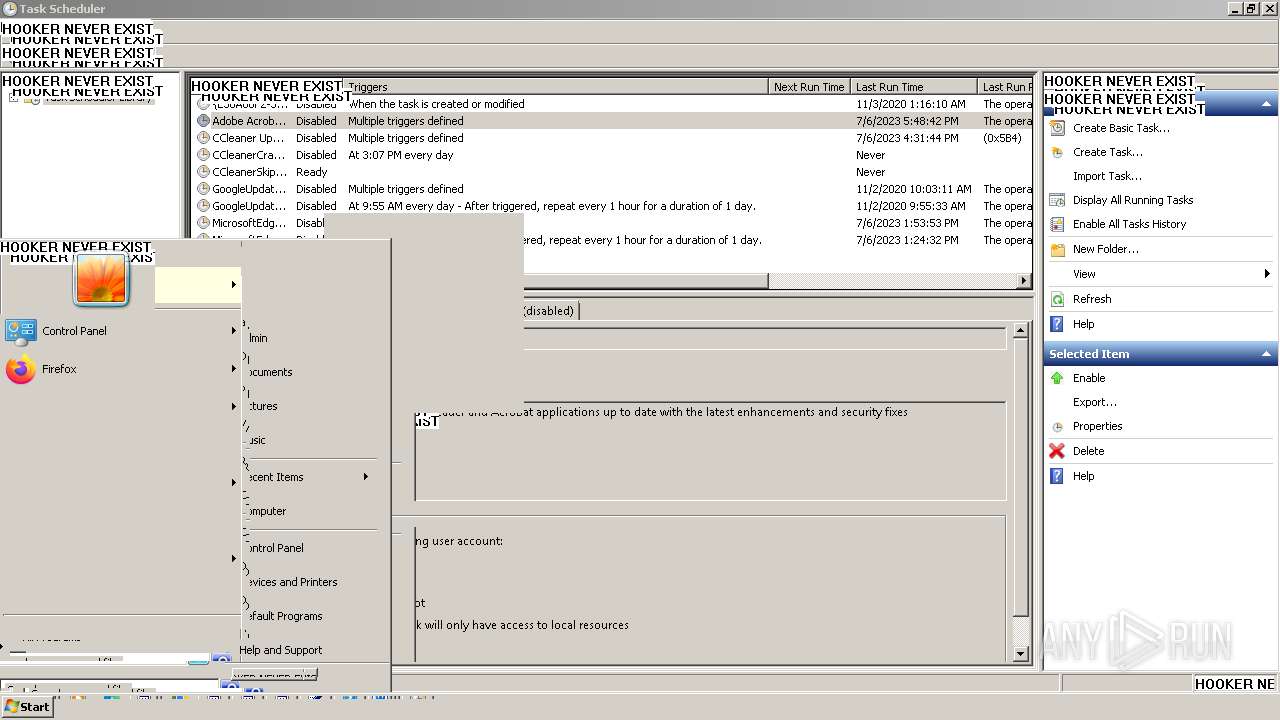Open the pinned Control Panel icon in Start menu
The height and width of the screenshot is (720, 1280).
(x=21, y=331)
